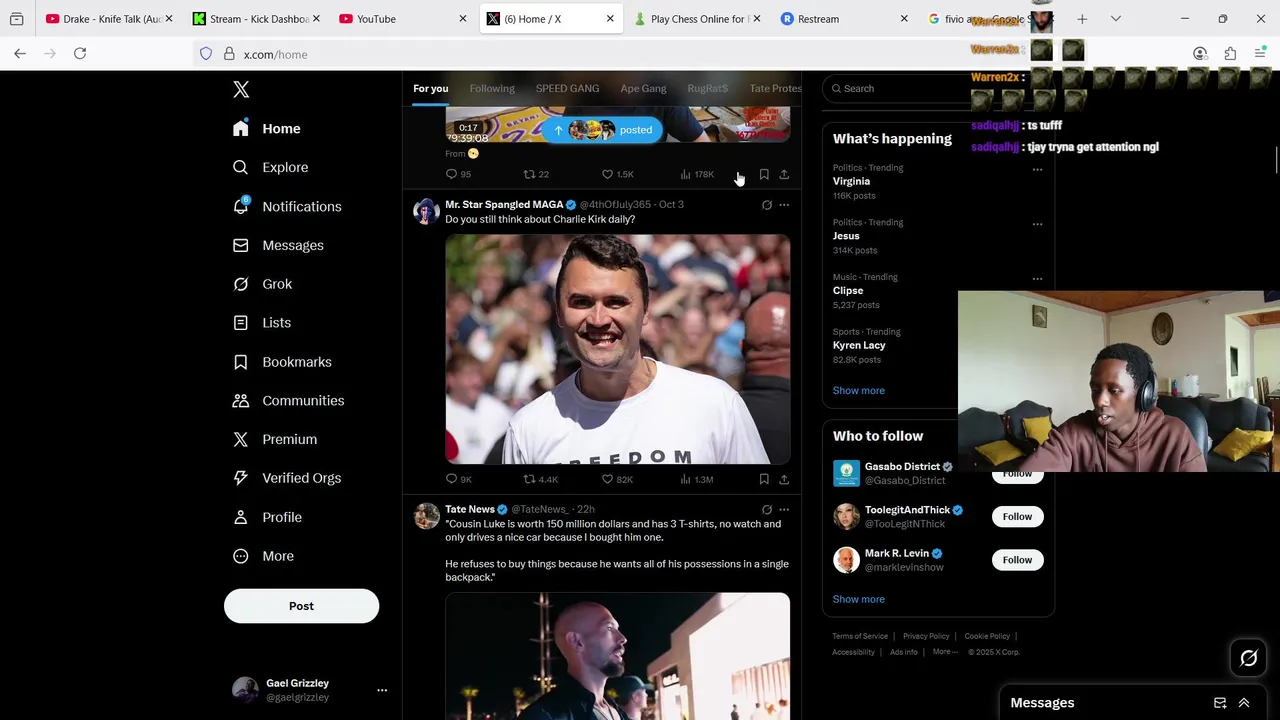The height and width of the screenshot is (720, 1280).
Task: Show more under What's happening
Action: point(858,391)
